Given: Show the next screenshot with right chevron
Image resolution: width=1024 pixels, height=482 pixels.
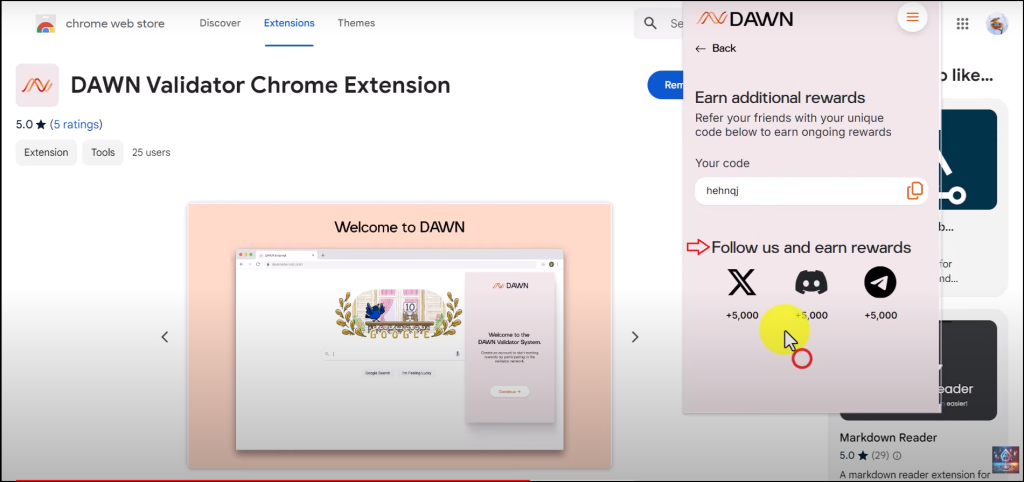Looking at the screenshot, I should pyautogui.click(x=635, y=337).
